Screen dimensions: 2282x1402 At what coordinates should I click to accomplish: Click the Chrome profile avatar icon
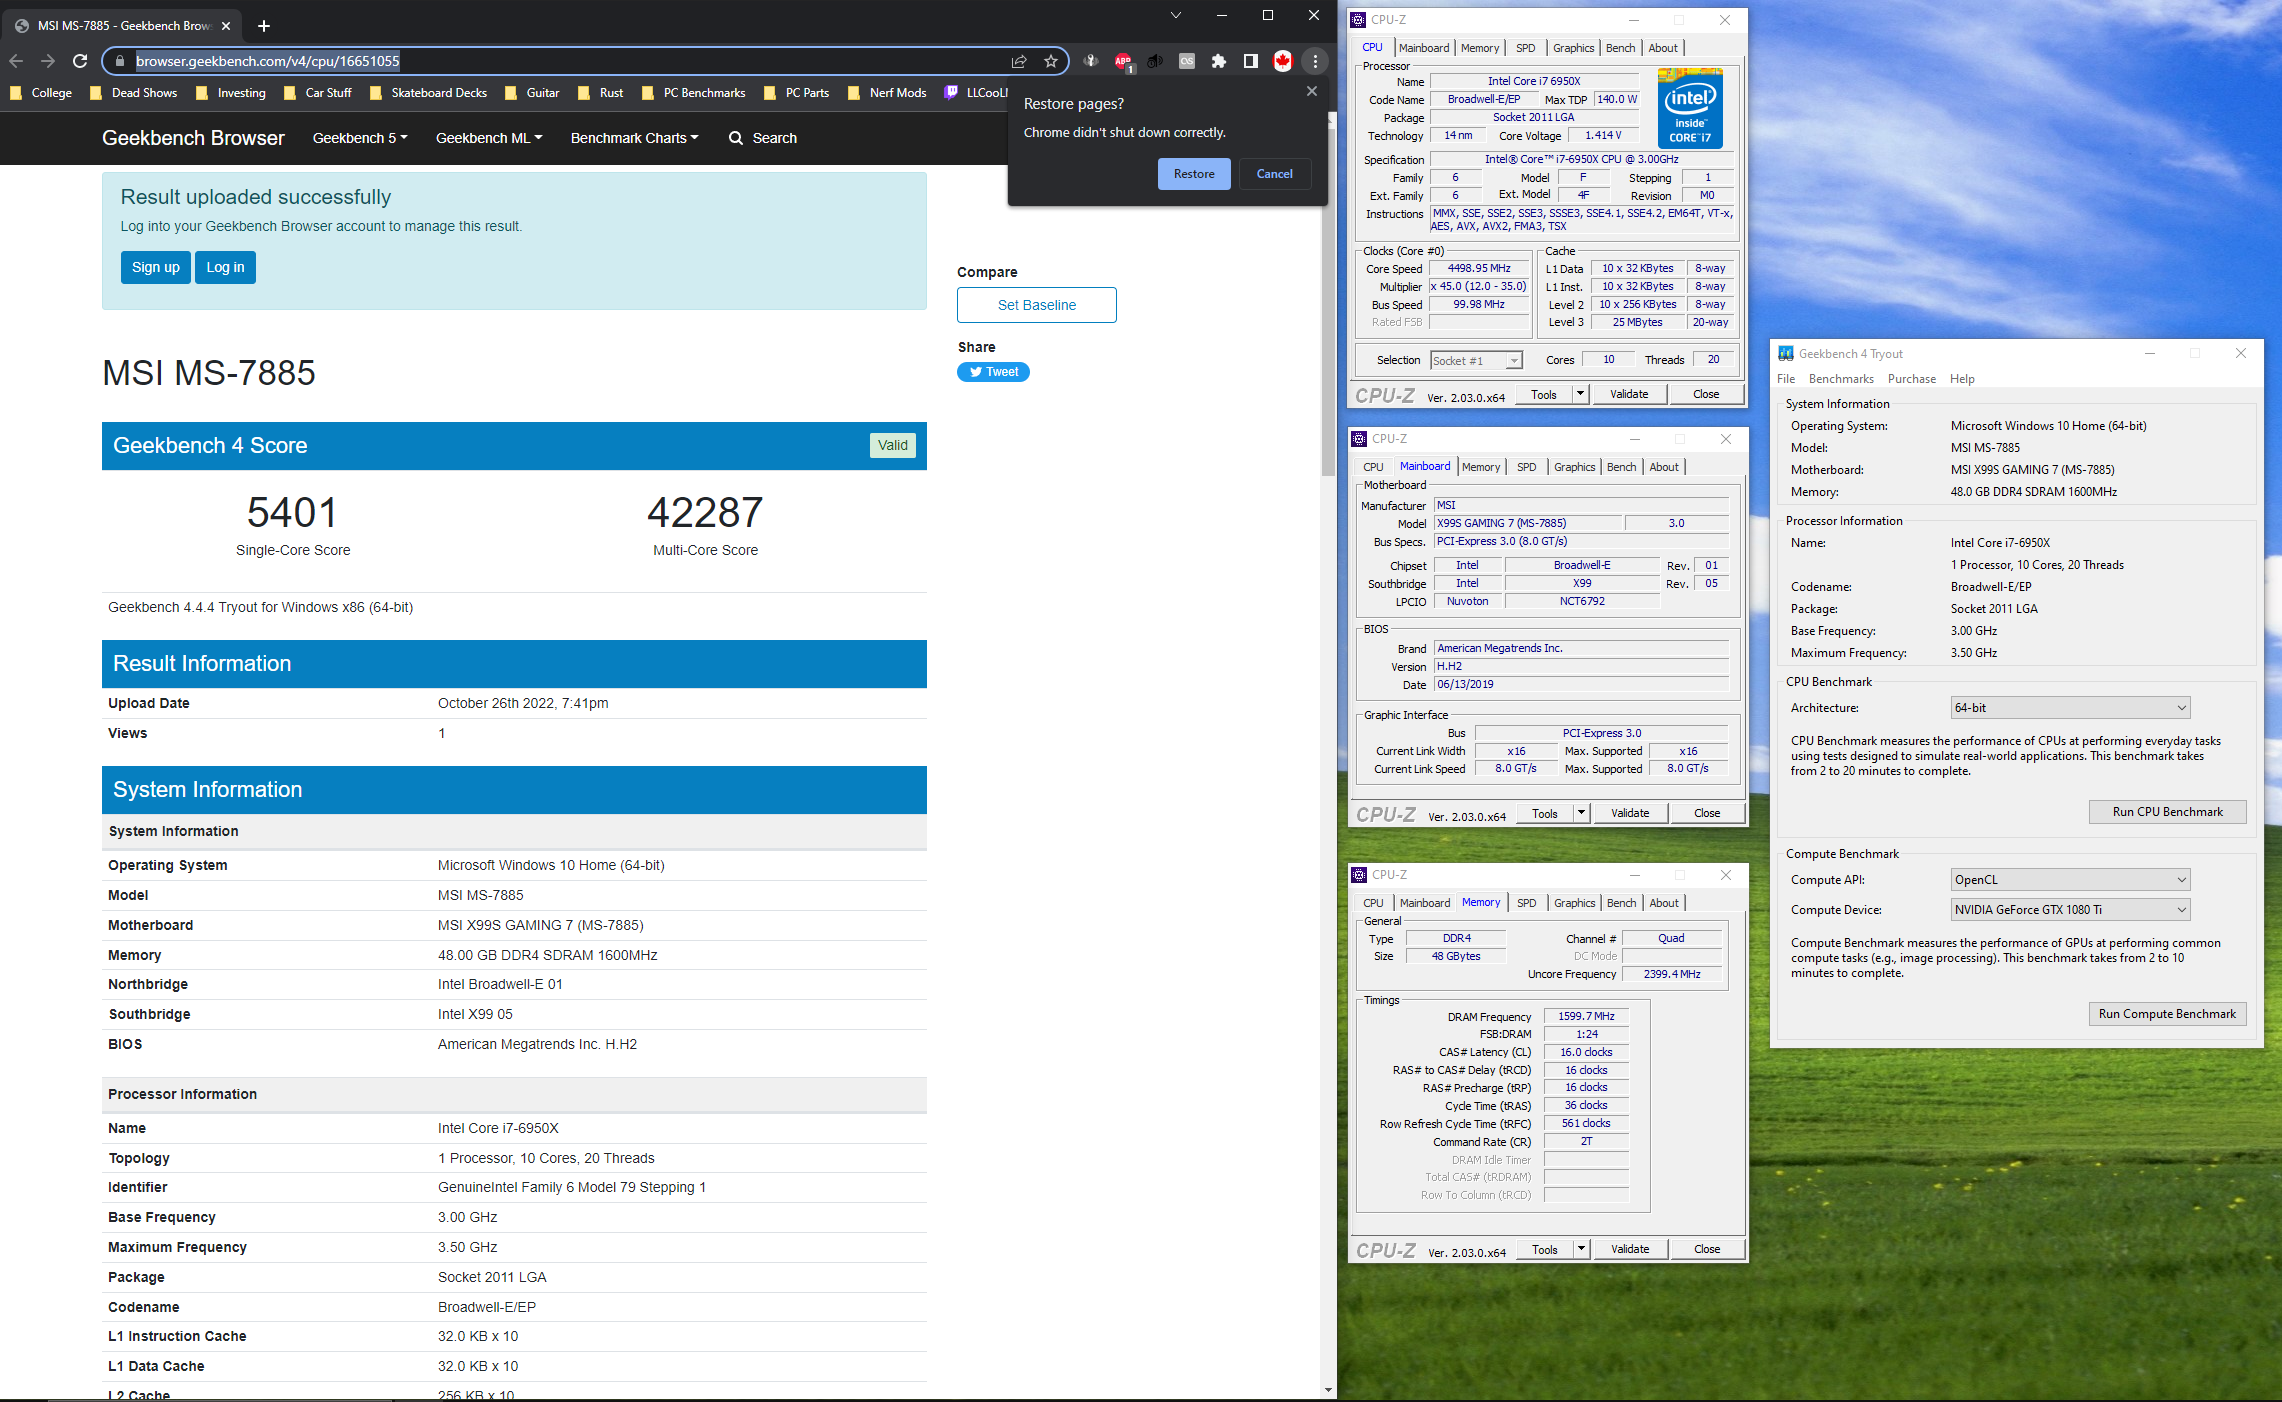(1283, 61)
